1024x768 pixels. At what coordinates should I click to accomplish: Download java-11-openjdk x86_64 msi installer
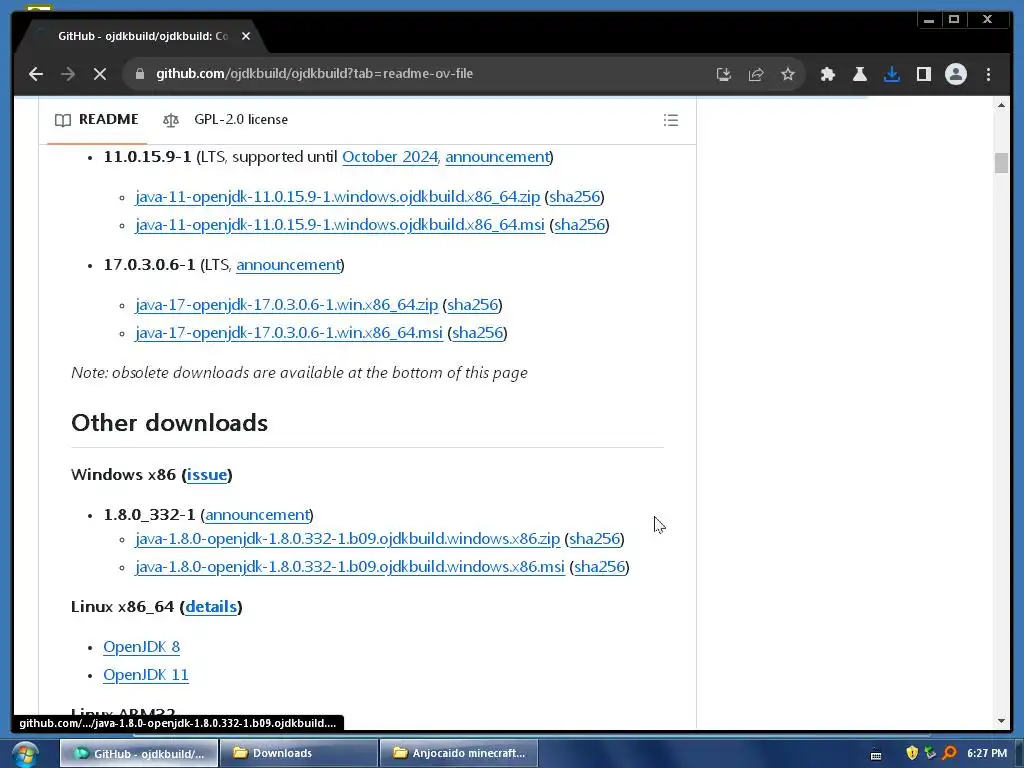tap(340, 225)
